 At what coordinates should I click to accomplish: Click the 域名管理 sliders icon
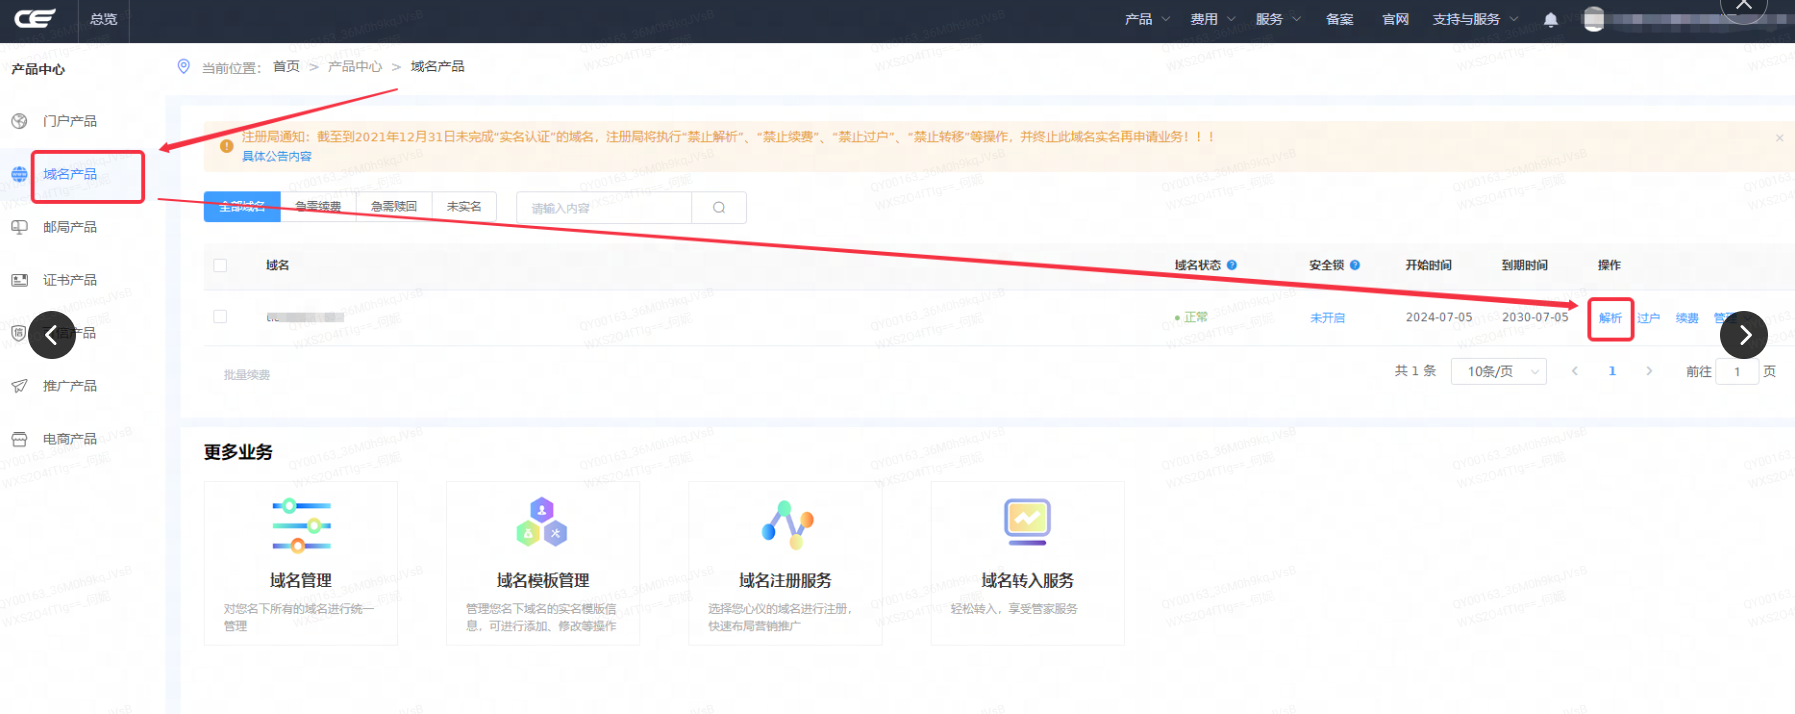[x=301, y=524]
